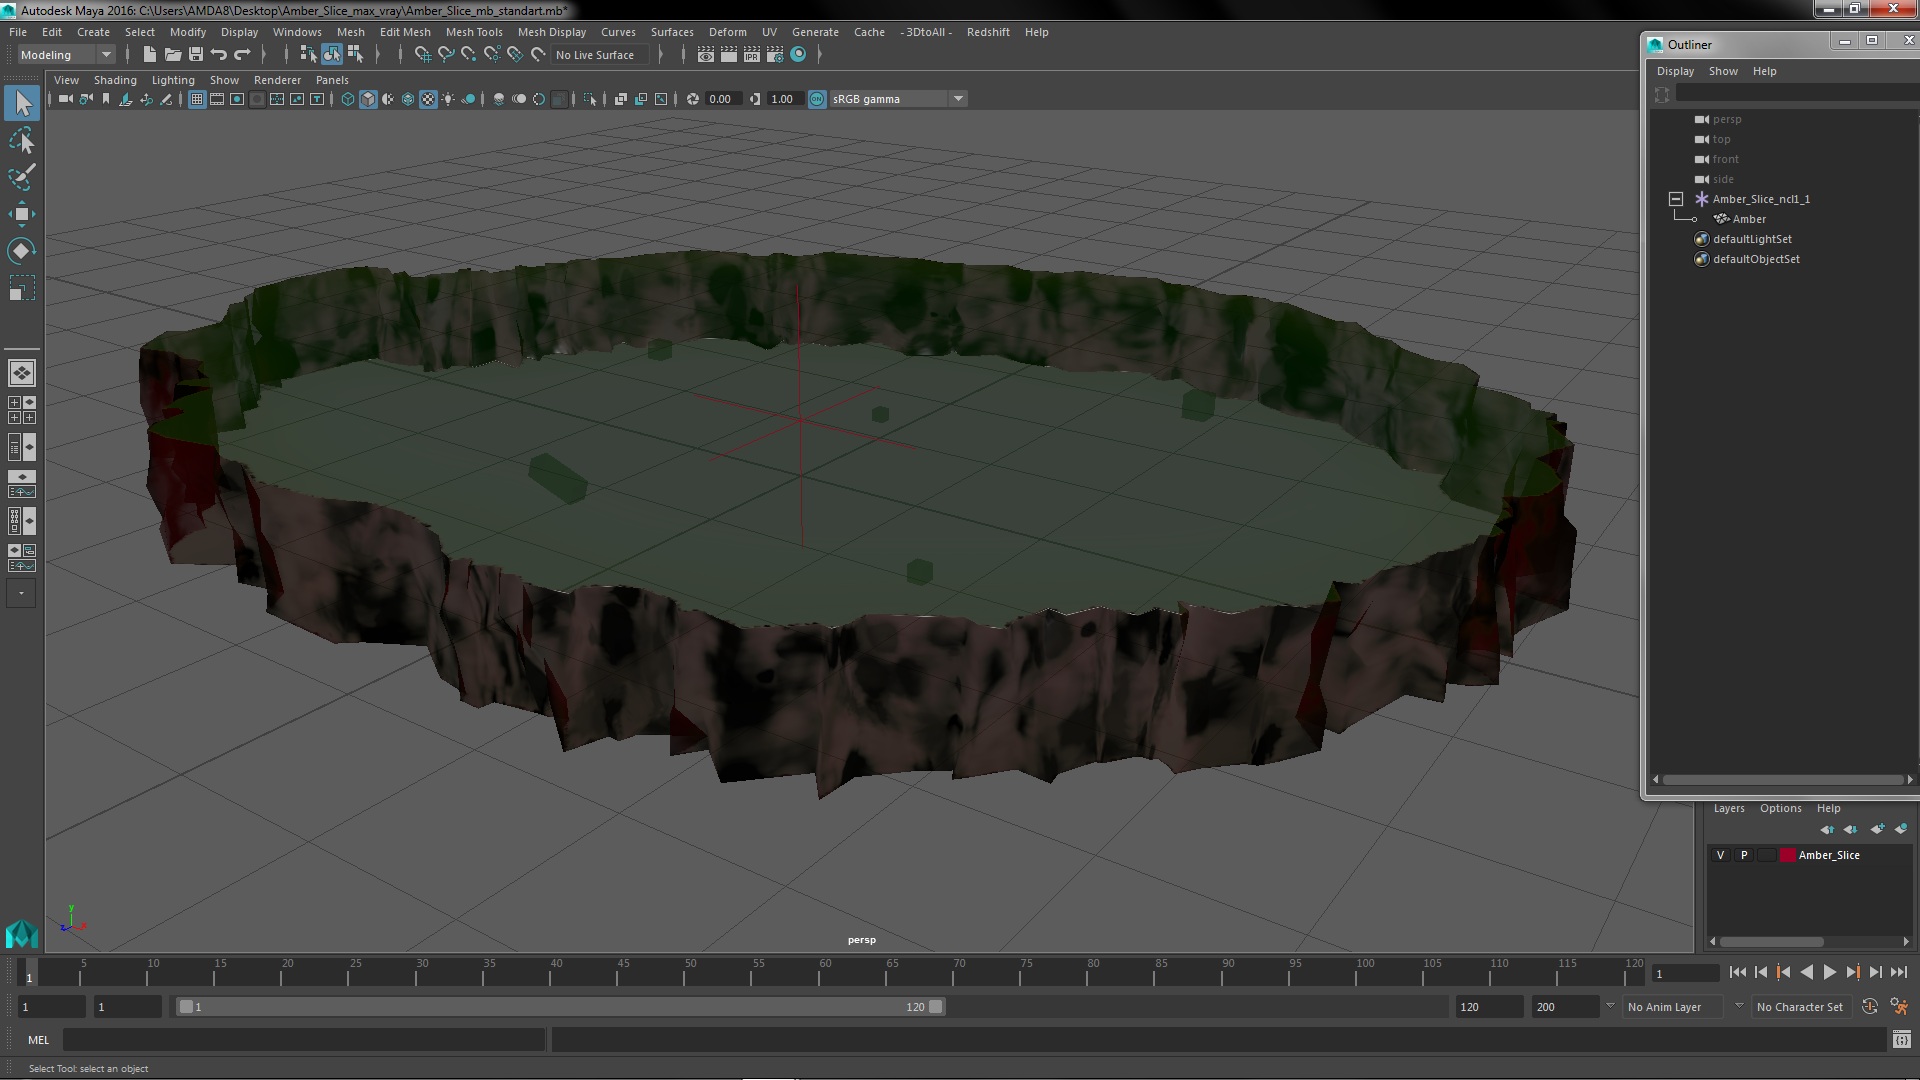The height and width of the screenshot is (1080, 1920).
Task: Select the Move tool in toolbox
Action: (21, 214)
